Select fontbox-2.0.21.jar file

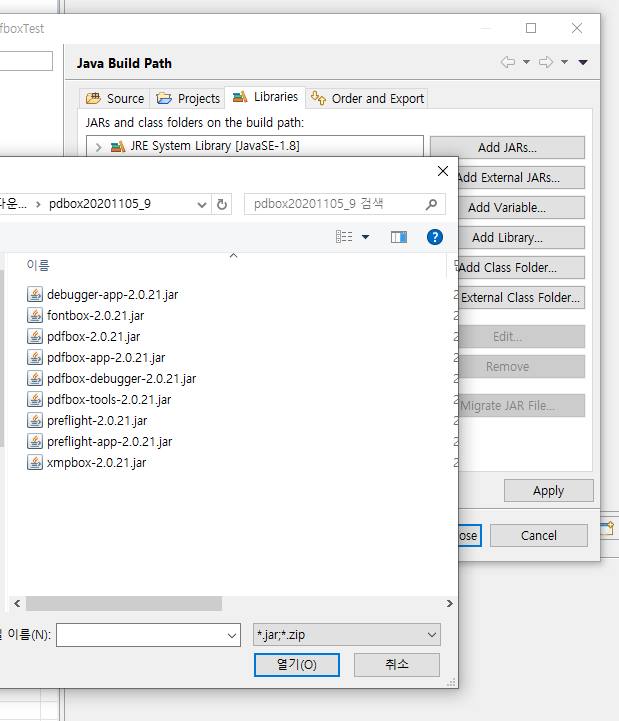pos(95,316)
